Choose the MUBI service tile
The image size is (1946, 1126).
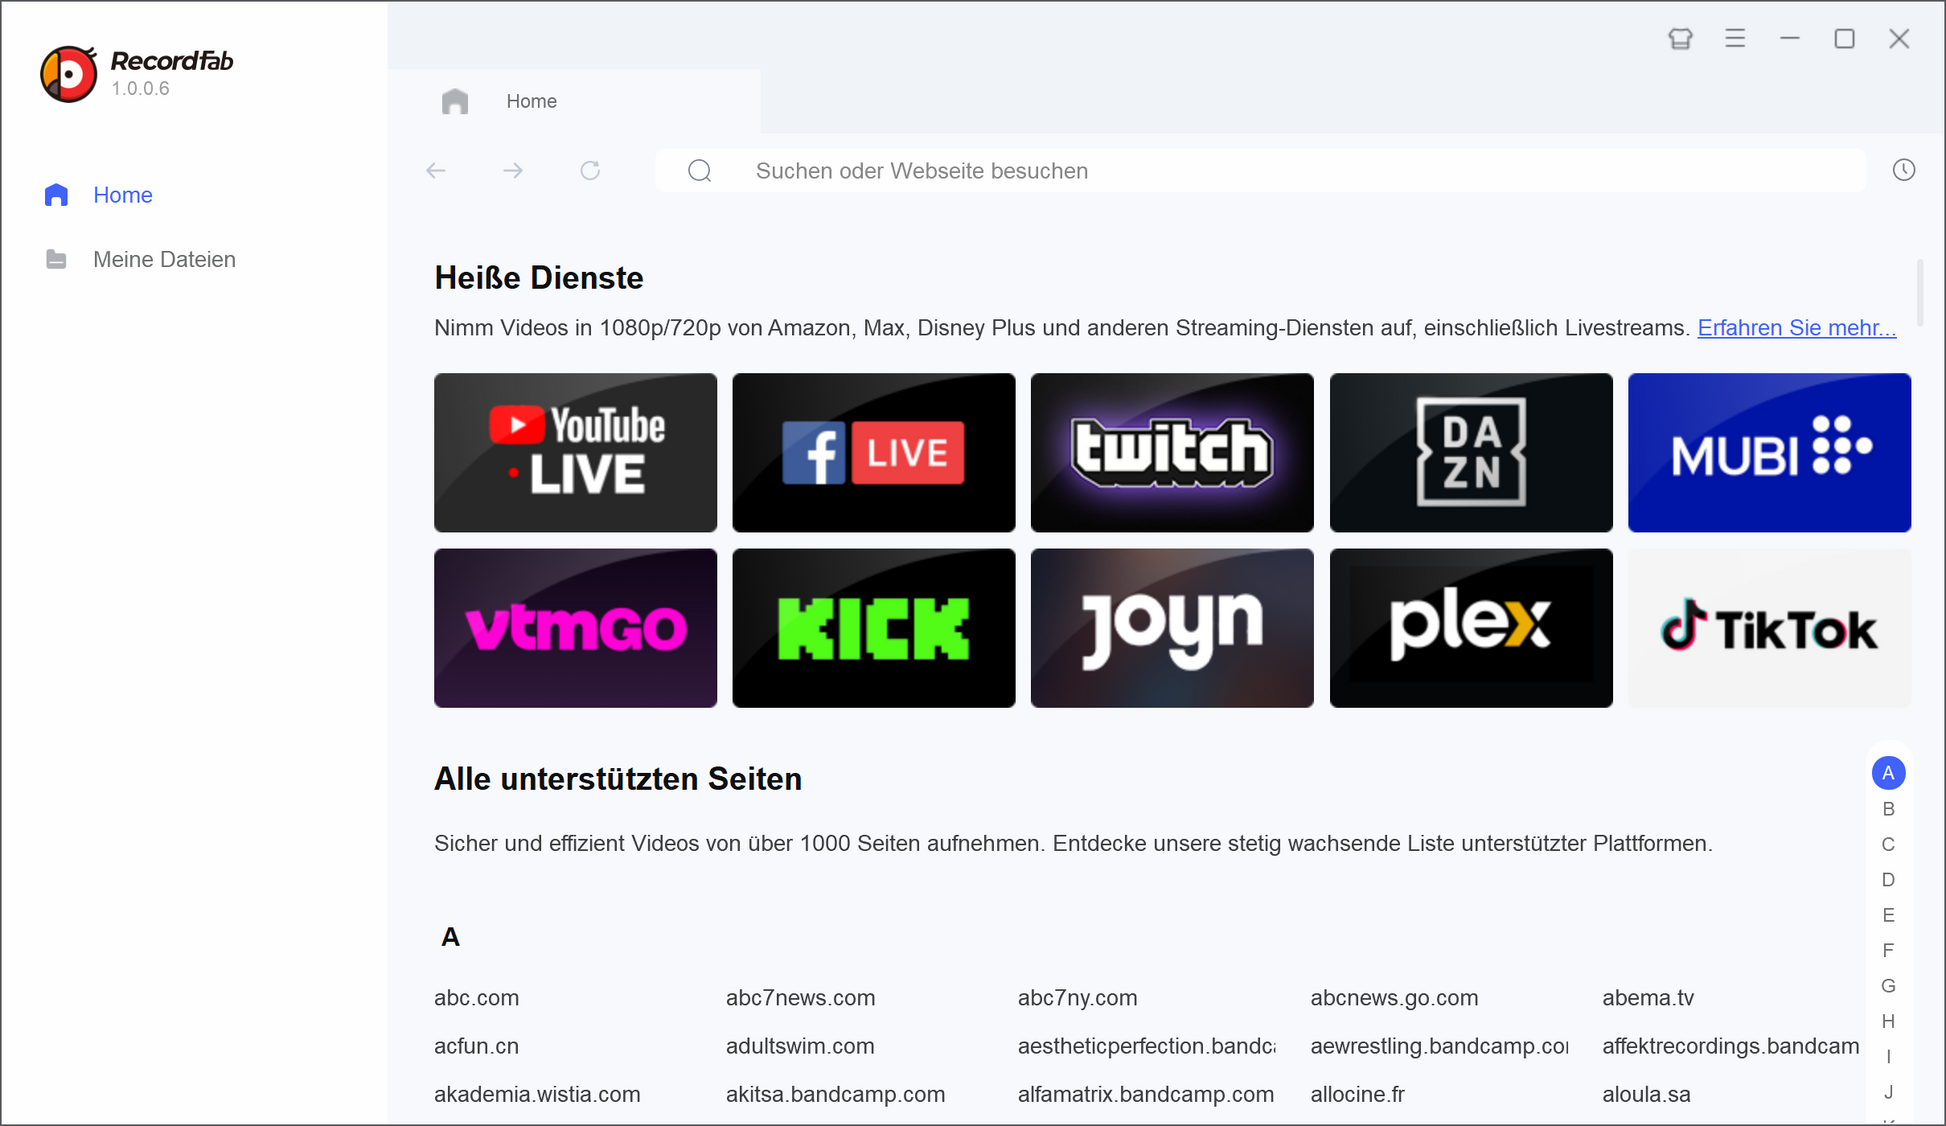pyautogui.click(x=1769, y=453)
